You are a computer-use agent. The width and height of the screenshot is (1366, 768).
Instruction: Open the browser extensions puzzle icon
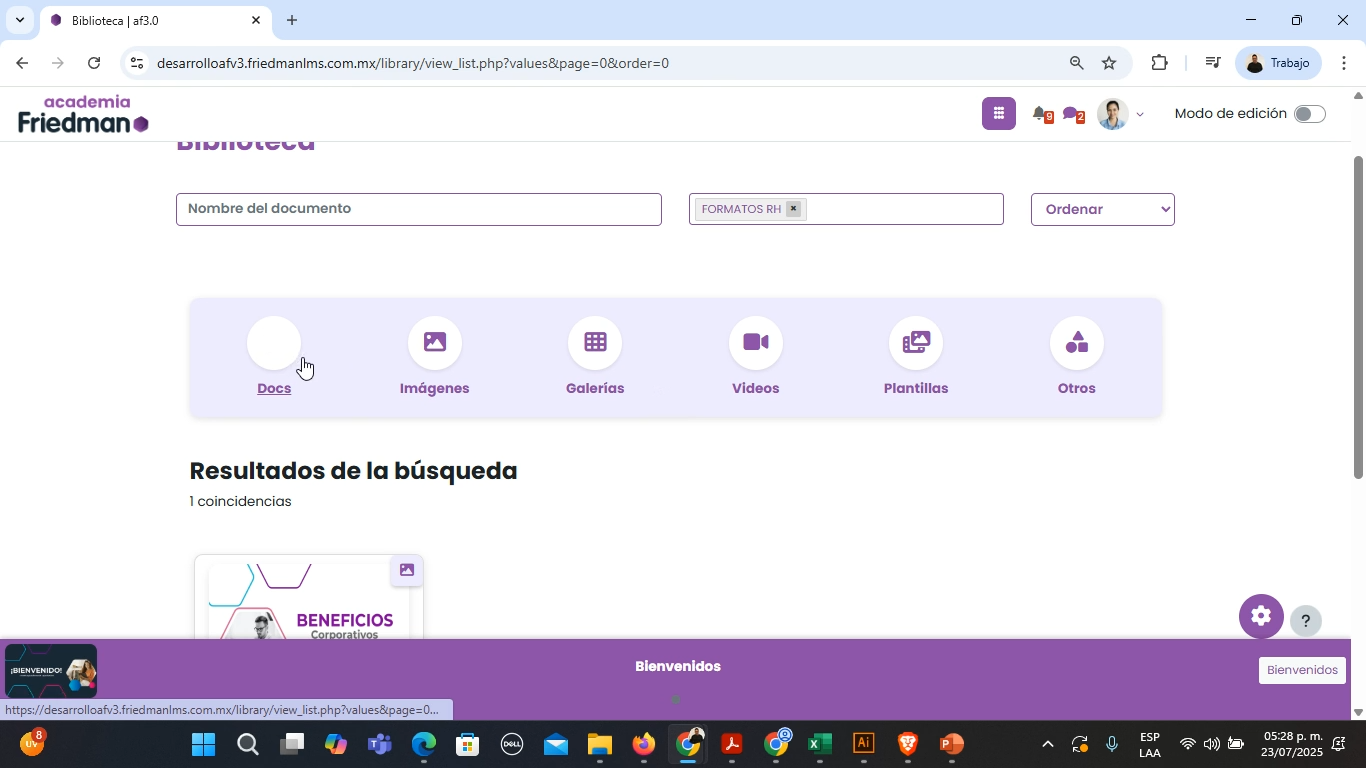point(1159,63)
